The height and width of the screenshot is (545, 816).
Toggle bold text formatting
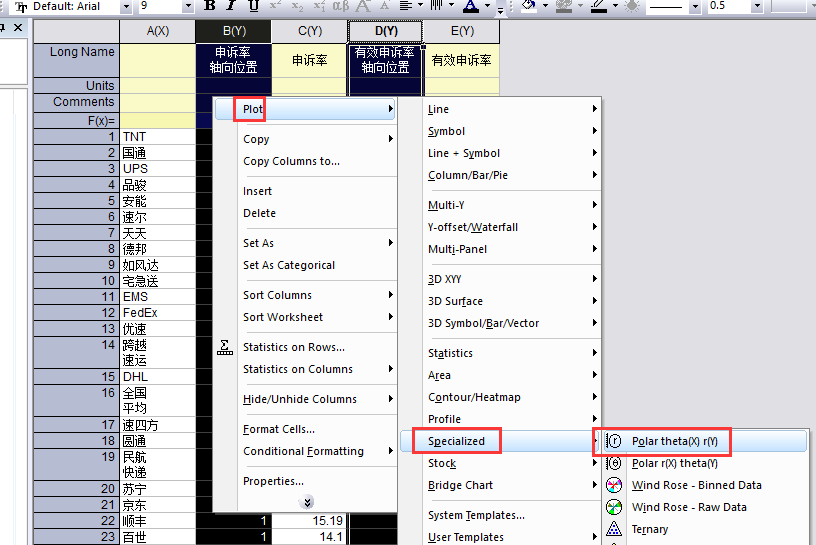point(210,6)
